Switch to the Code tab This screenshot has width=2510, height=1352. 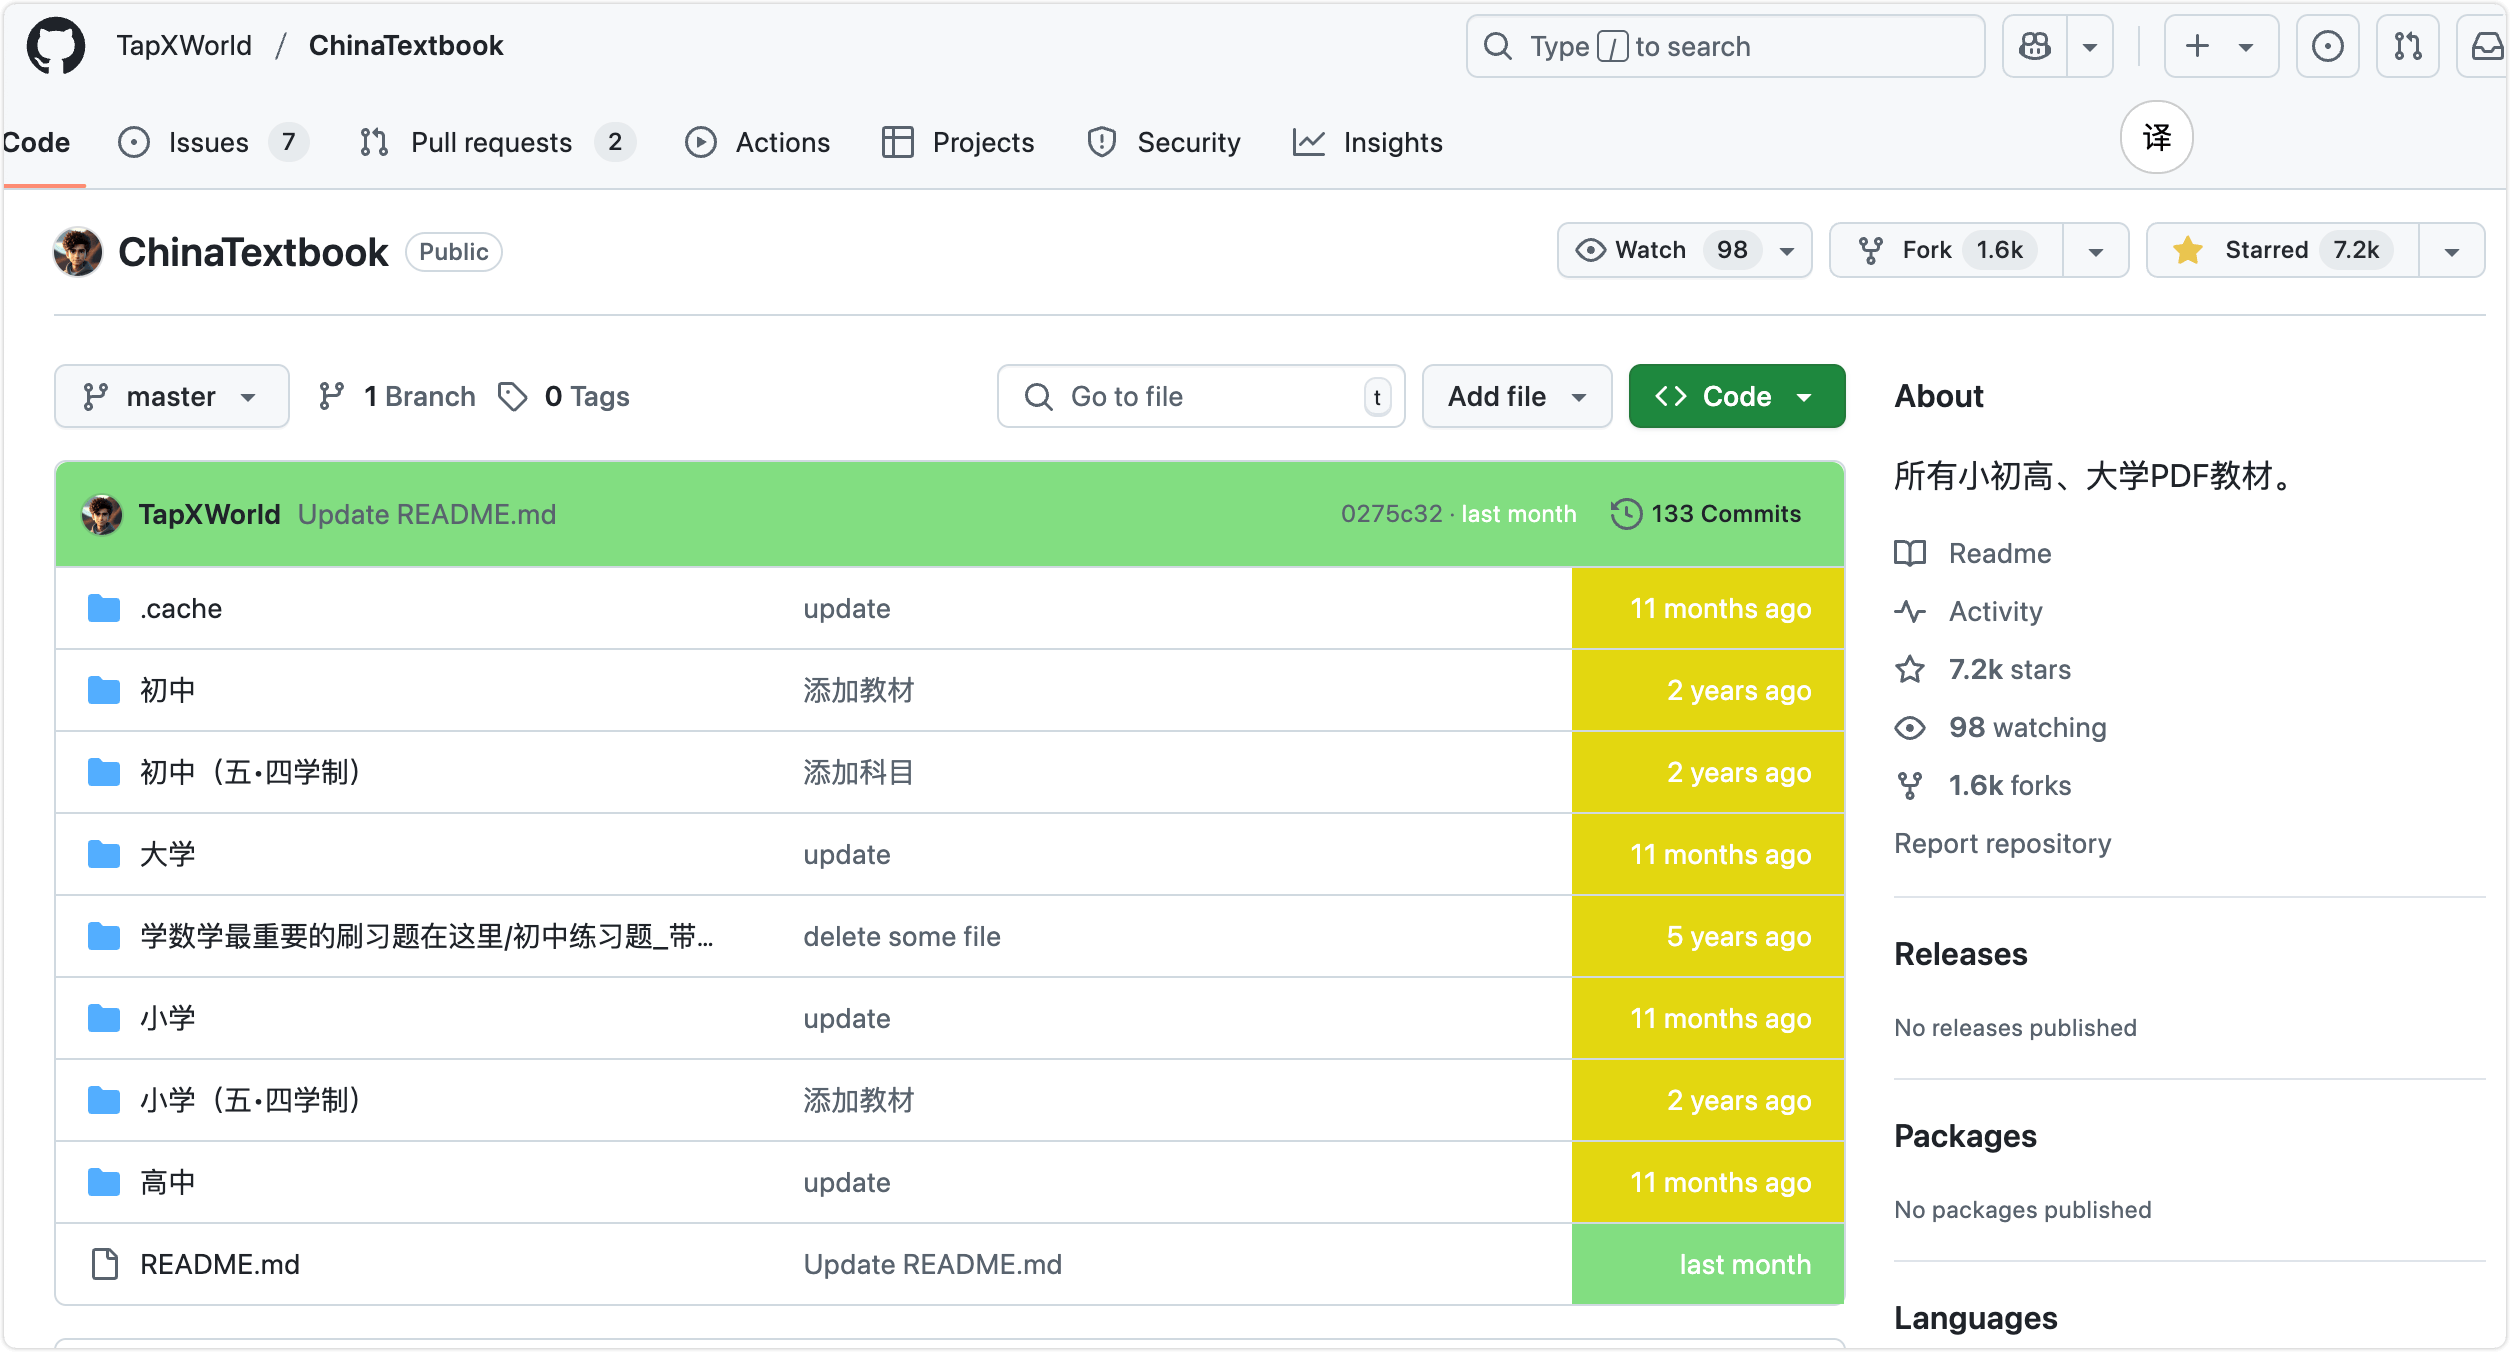click(x=36, y=142)
